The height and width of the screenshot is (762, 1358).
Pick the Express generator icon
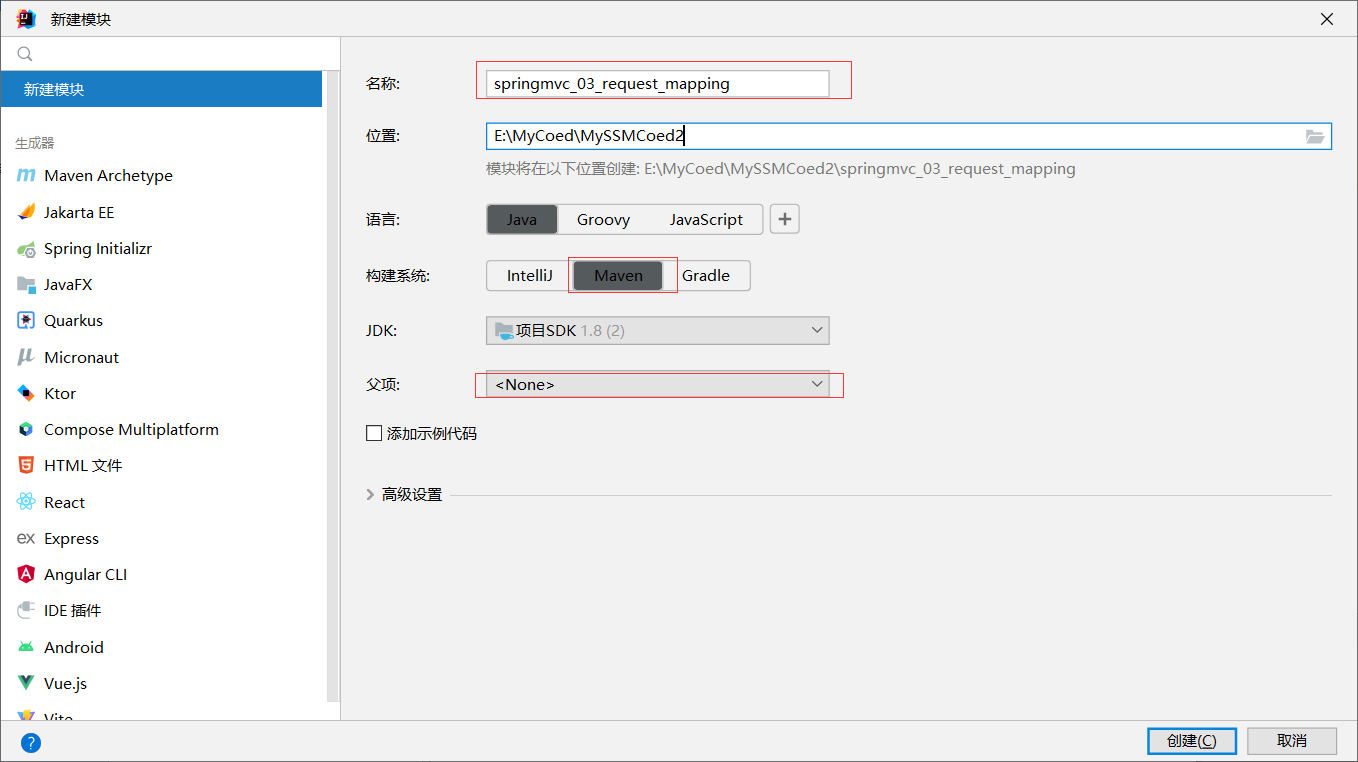click(x=26, y=539)
